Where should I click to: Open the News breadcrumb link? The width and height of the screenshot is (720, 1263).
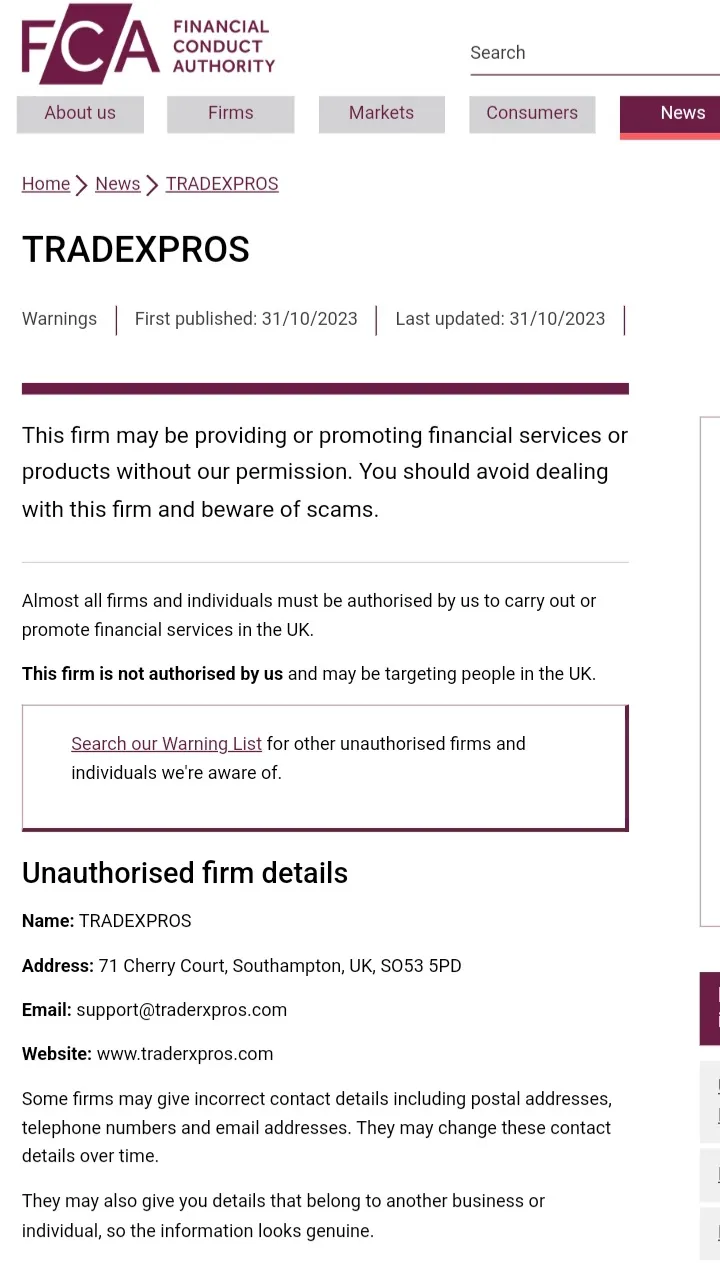pos(117,184)
